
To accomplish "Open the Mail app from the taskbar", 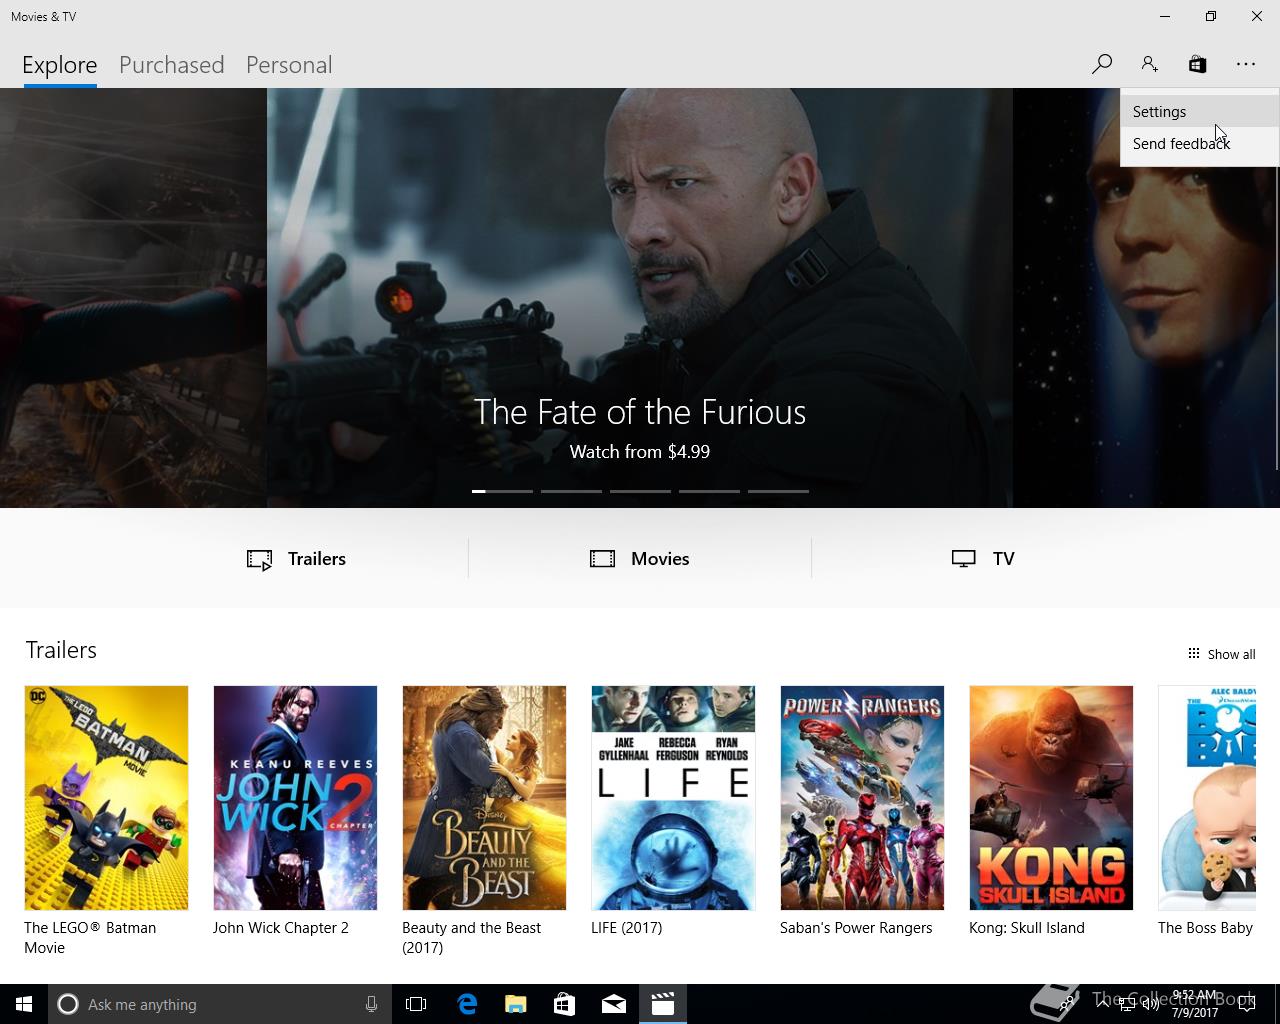I will point(613,1004).
